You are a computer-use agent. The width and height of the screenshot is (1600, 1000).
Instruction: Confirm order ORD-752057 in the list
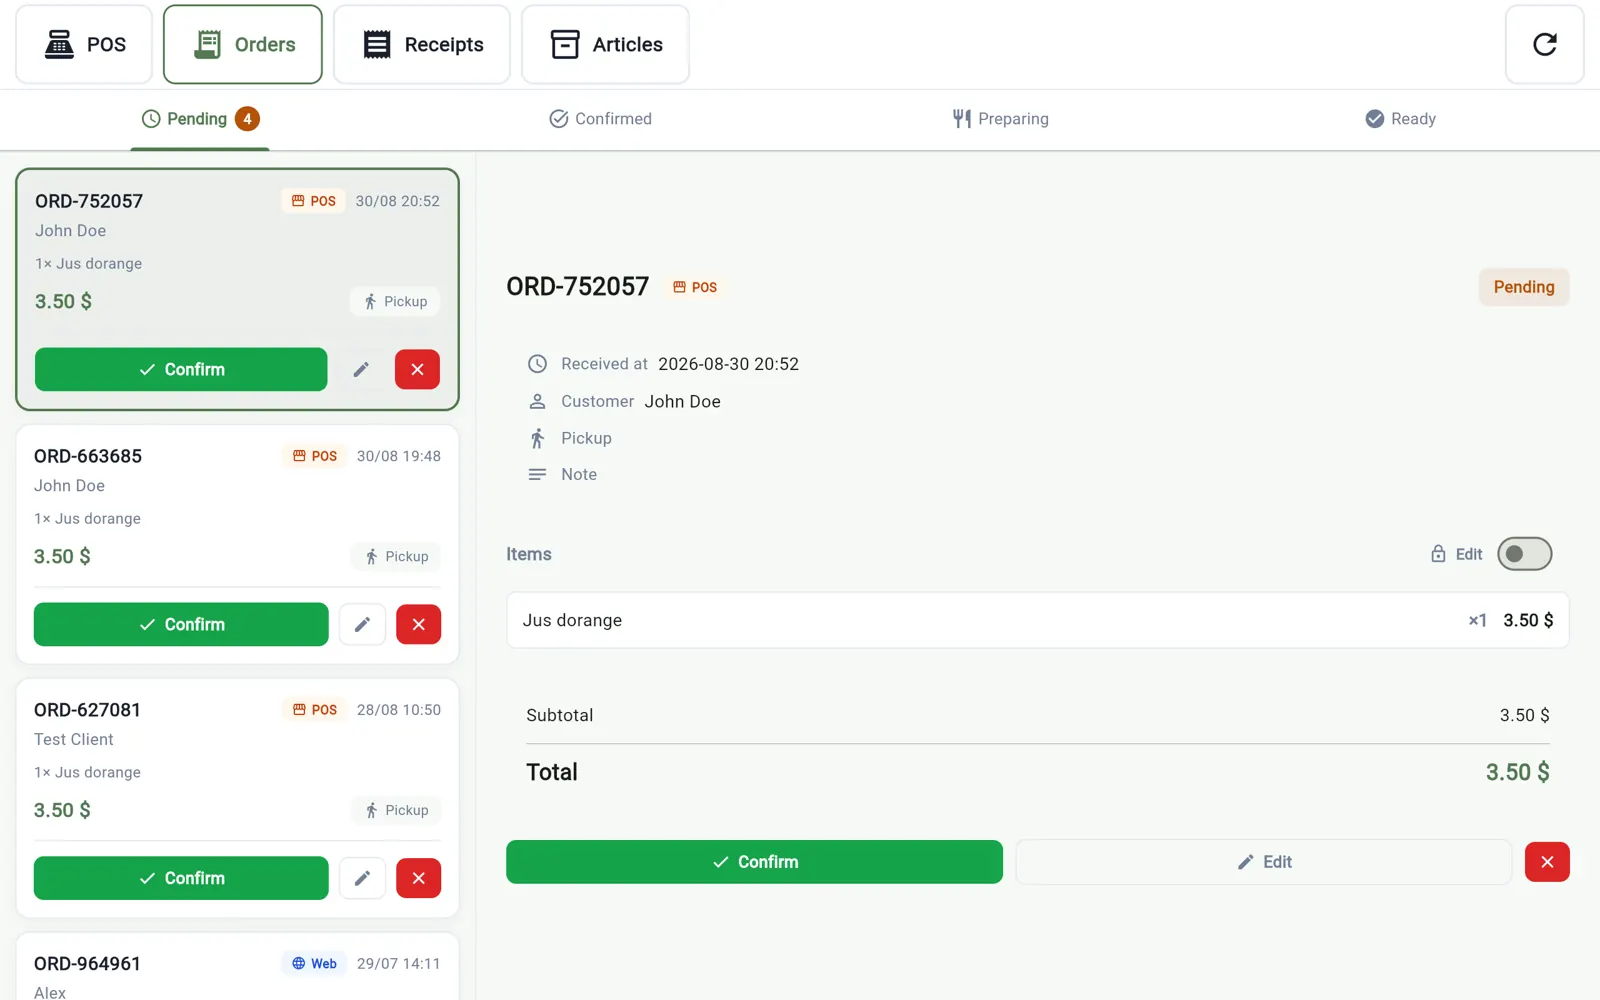181,369
